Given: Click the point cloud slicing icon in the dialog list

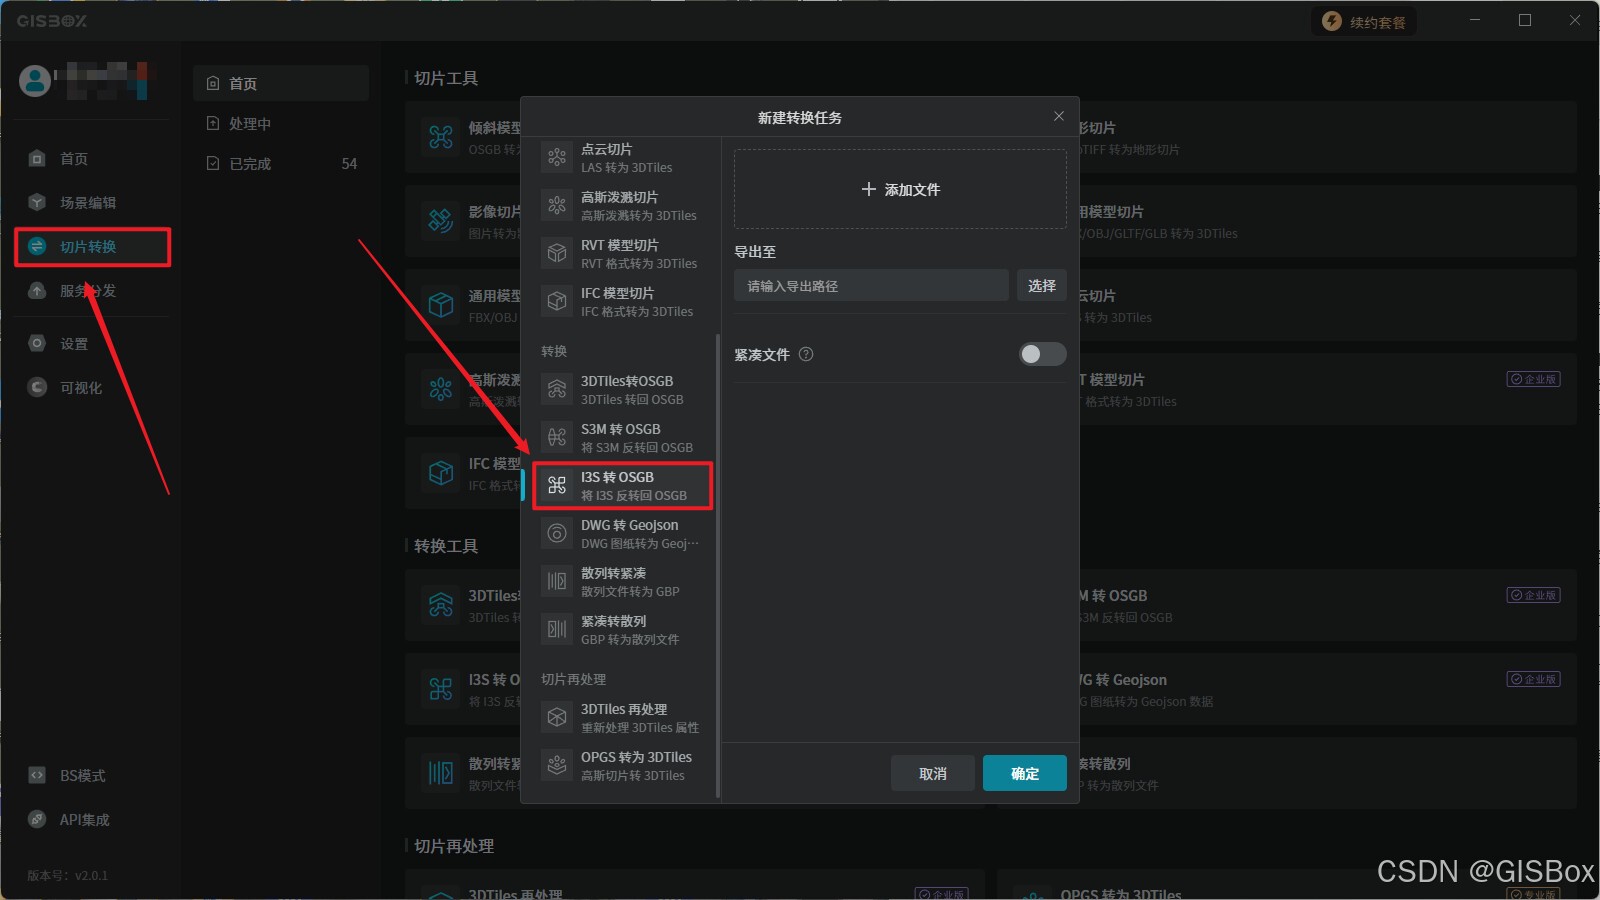Looking at the screenshot, I should (557, 157).
